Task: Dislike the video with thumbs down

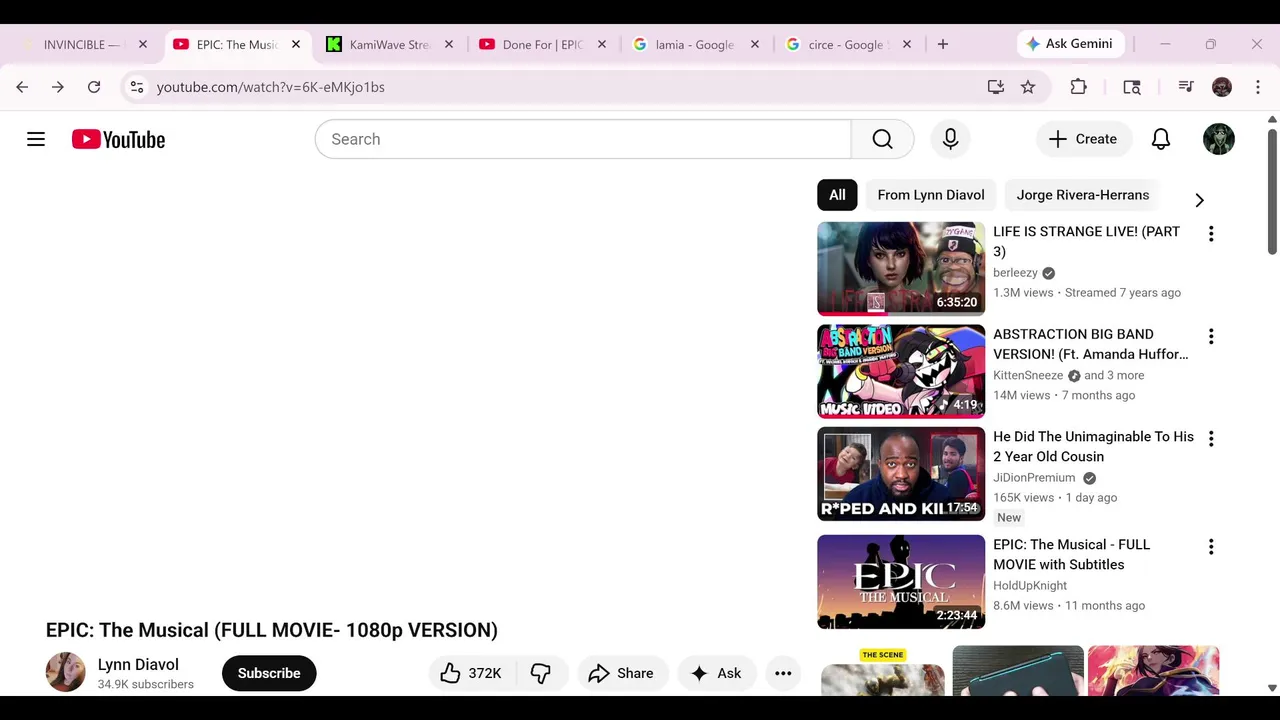Action: tap(541, 673)
